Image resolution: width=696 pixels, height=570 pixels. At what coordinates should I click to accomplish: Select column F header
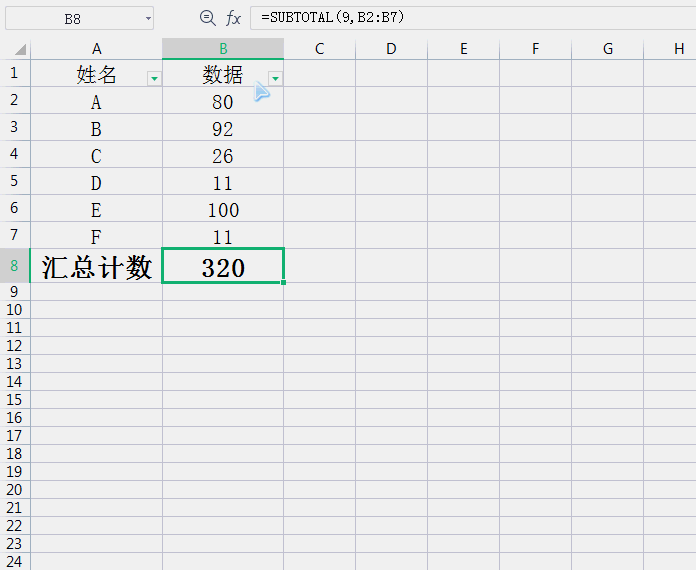[x=535, y=49]
